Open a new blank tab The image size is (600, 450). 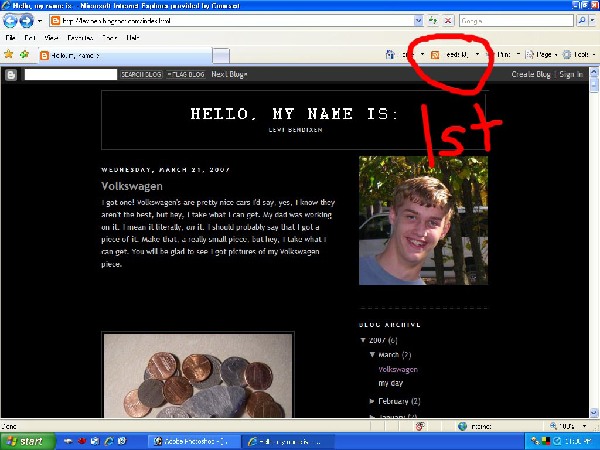pos(221,56)
